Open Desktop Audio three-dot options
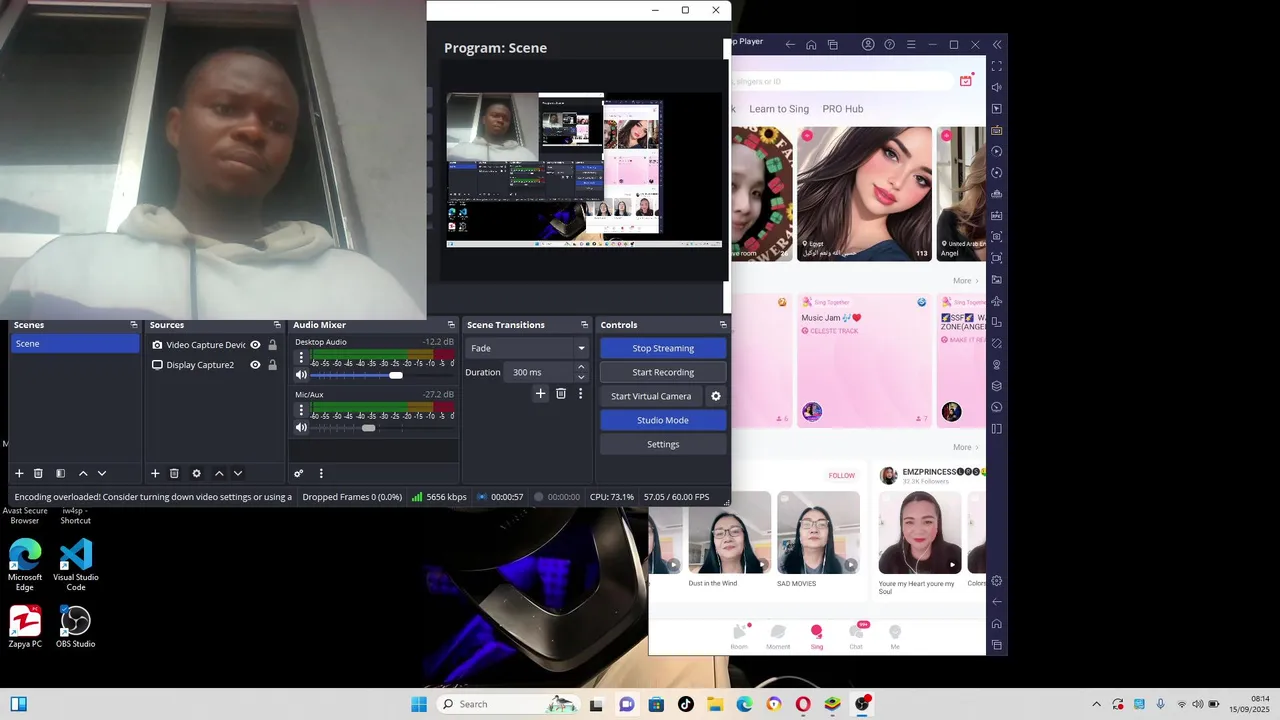 pyautogui.click(x=301, y=357)
